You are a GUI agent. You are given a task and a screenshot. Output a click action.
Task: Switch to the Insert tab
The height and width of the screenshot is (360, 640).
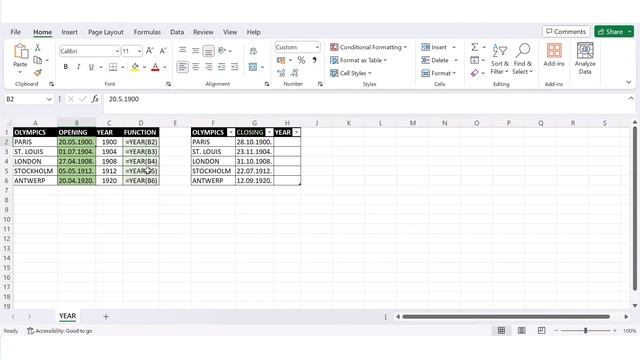point(69,32)
